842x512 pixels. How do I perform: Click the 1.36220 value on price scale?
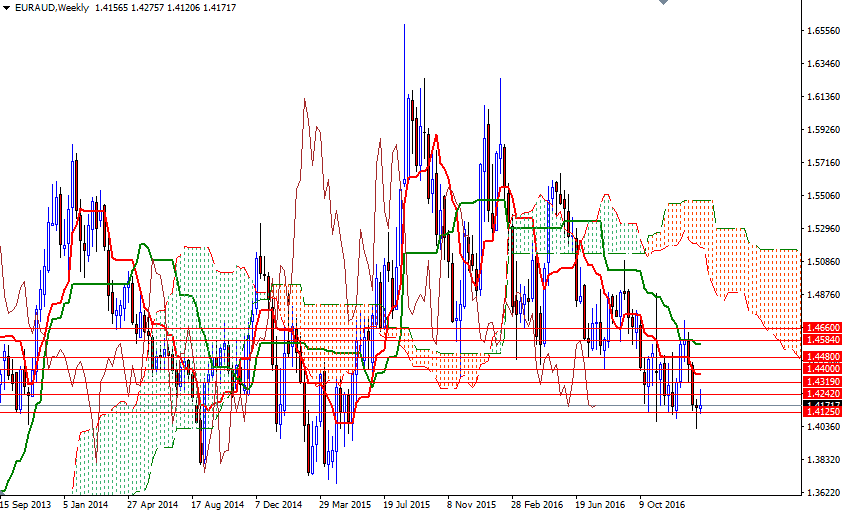point(823,492)
